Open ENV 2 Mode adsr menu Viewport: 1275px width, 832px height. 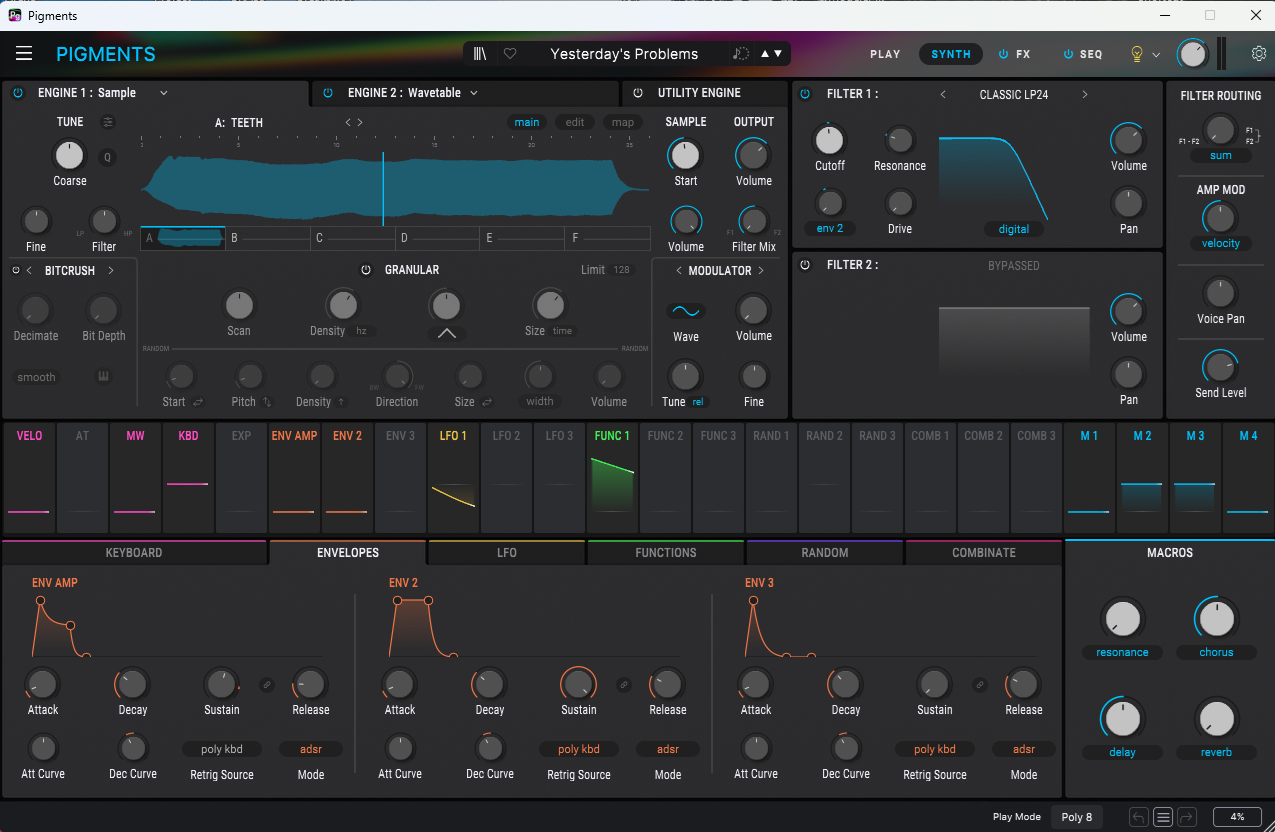(x=668, y=749)
